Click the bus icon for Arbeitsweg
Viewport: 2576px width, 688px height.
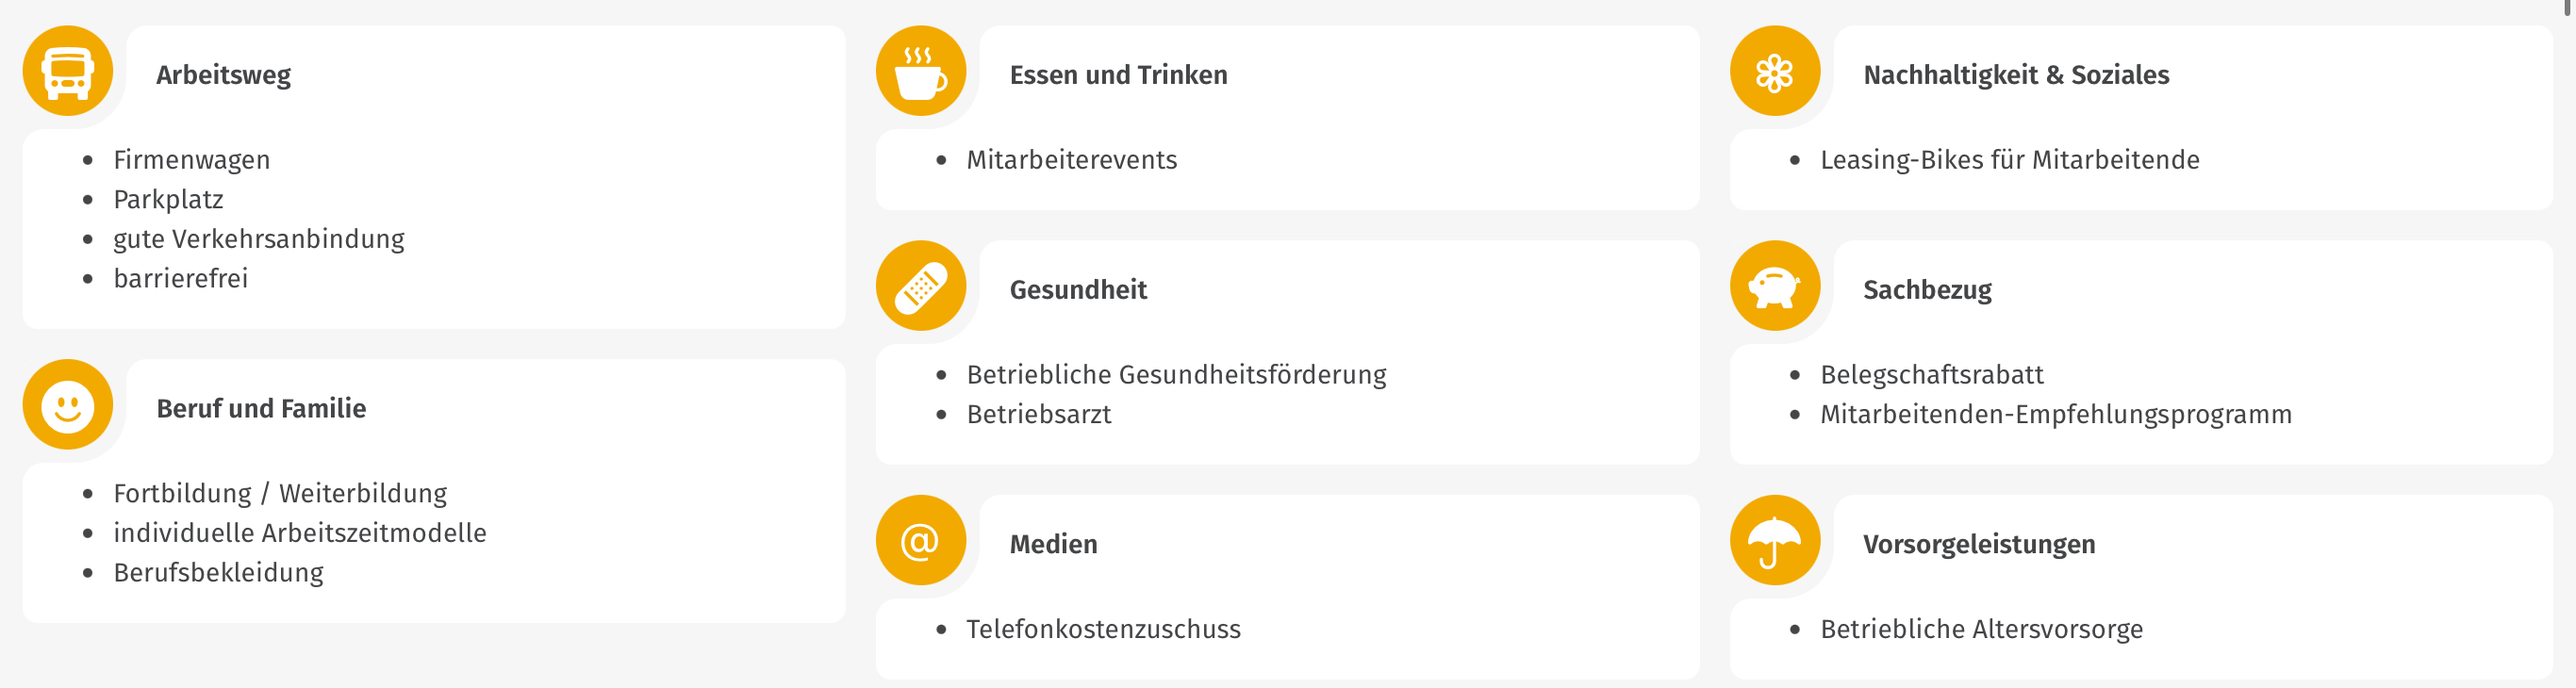point(68,71)
